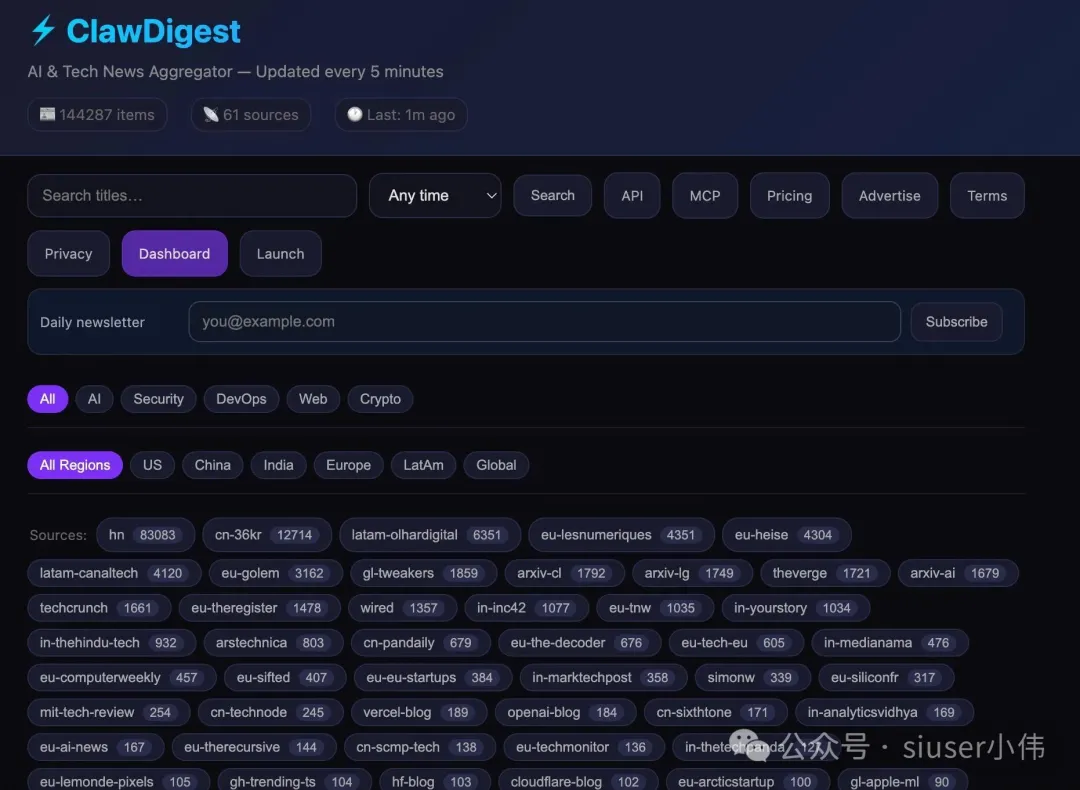Select the theverge source chip
1080x790 pixels.
tap(825, 573)
